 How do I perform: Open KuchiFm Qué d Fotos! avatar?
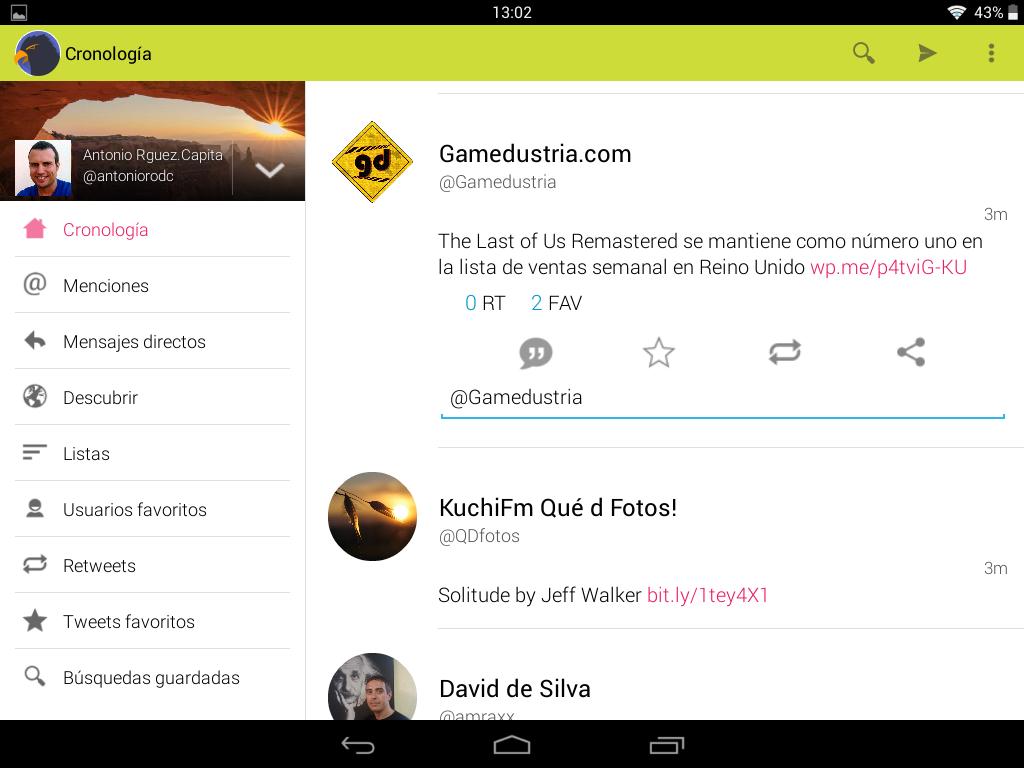[x=372, y=516]
